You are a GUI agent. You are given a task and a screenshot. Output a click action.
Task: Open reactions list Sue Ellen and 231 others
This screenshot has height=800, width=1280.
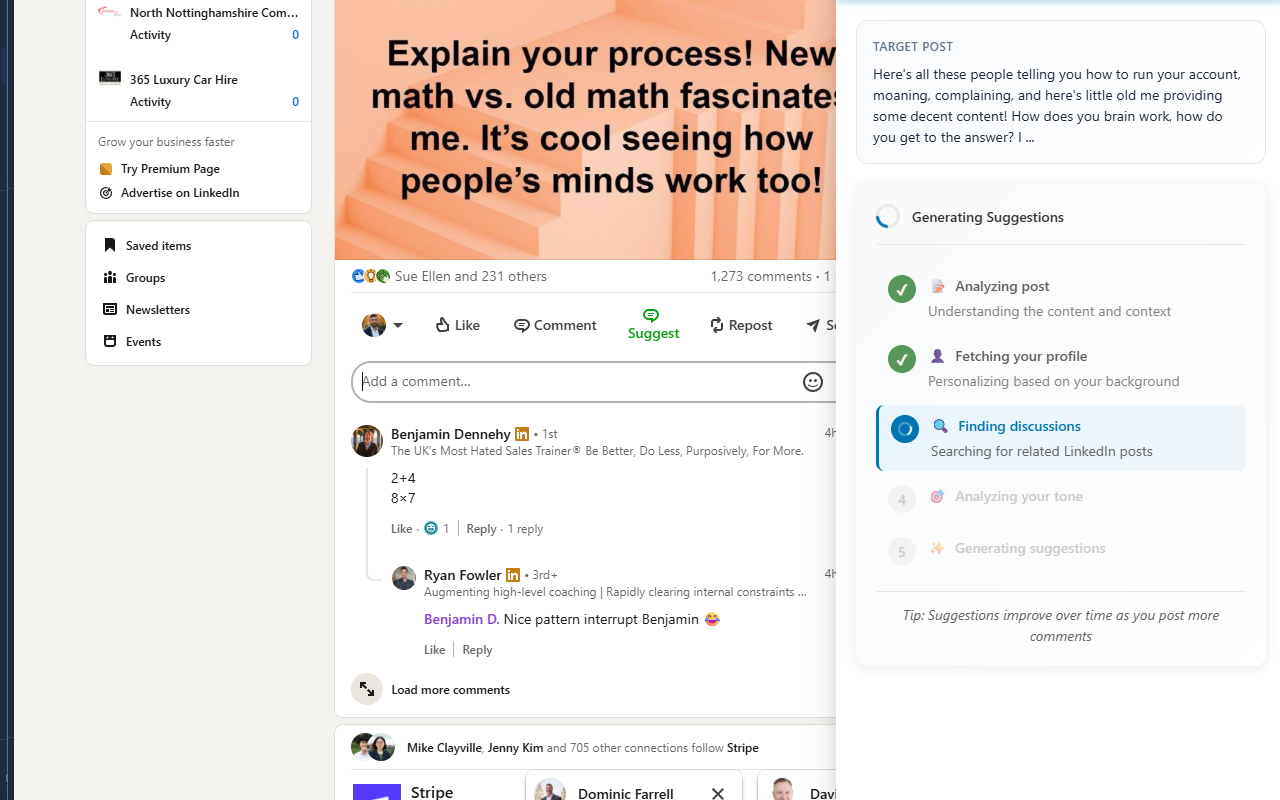click(x=471, y=276)
